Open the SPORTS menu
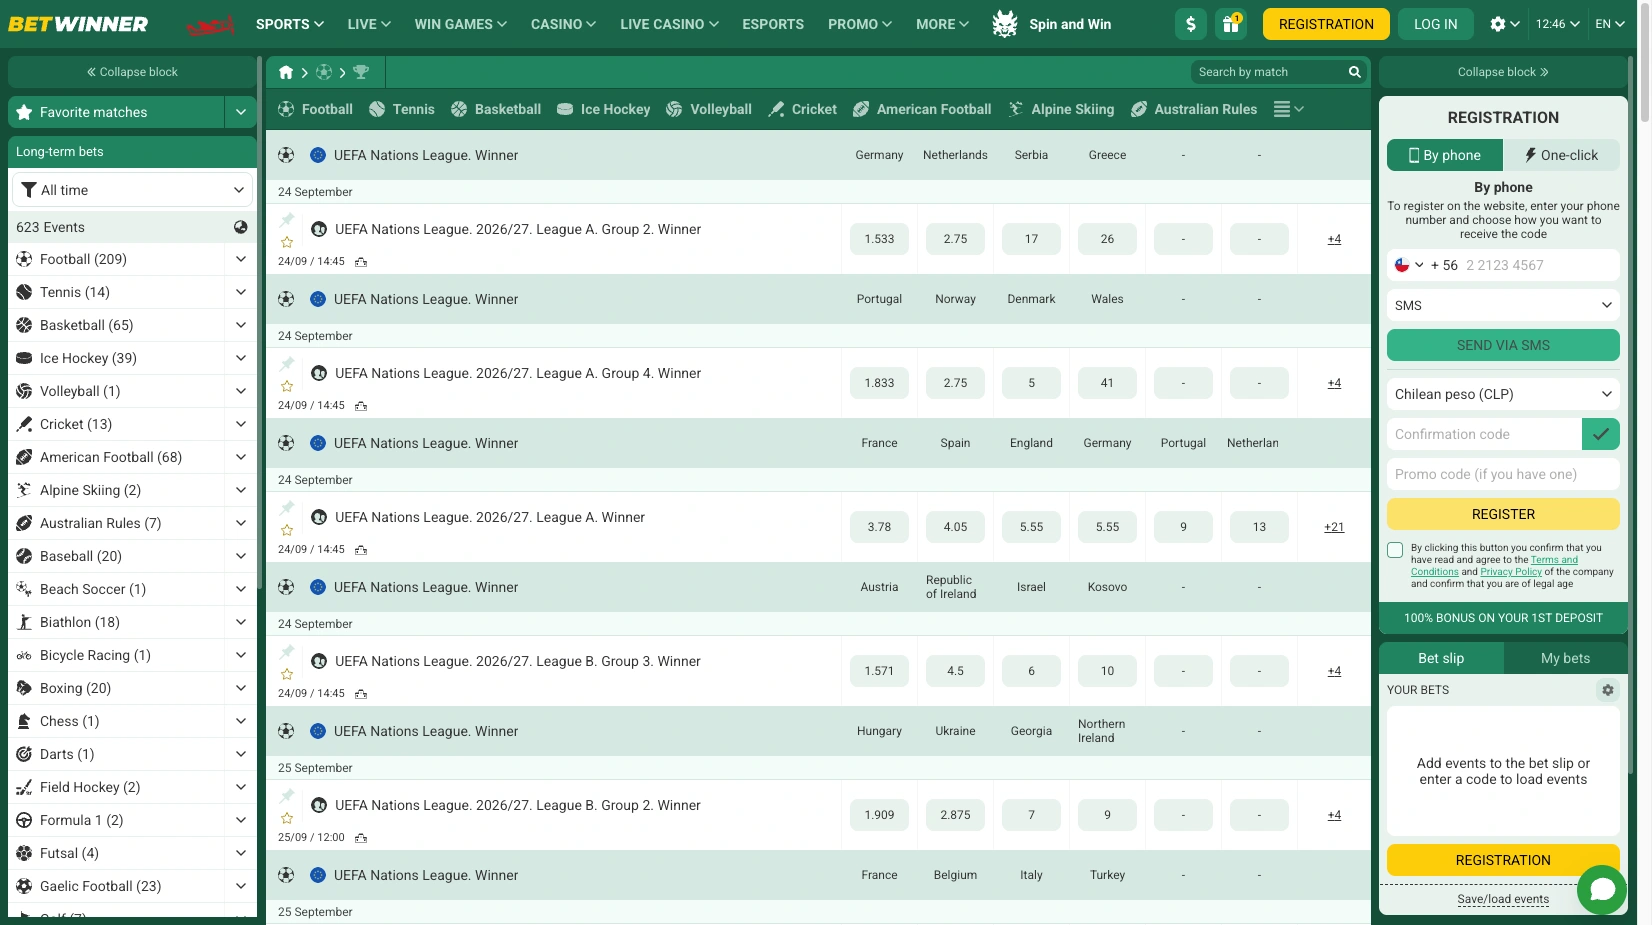The image size is (1652, 925). click(290, 24)
